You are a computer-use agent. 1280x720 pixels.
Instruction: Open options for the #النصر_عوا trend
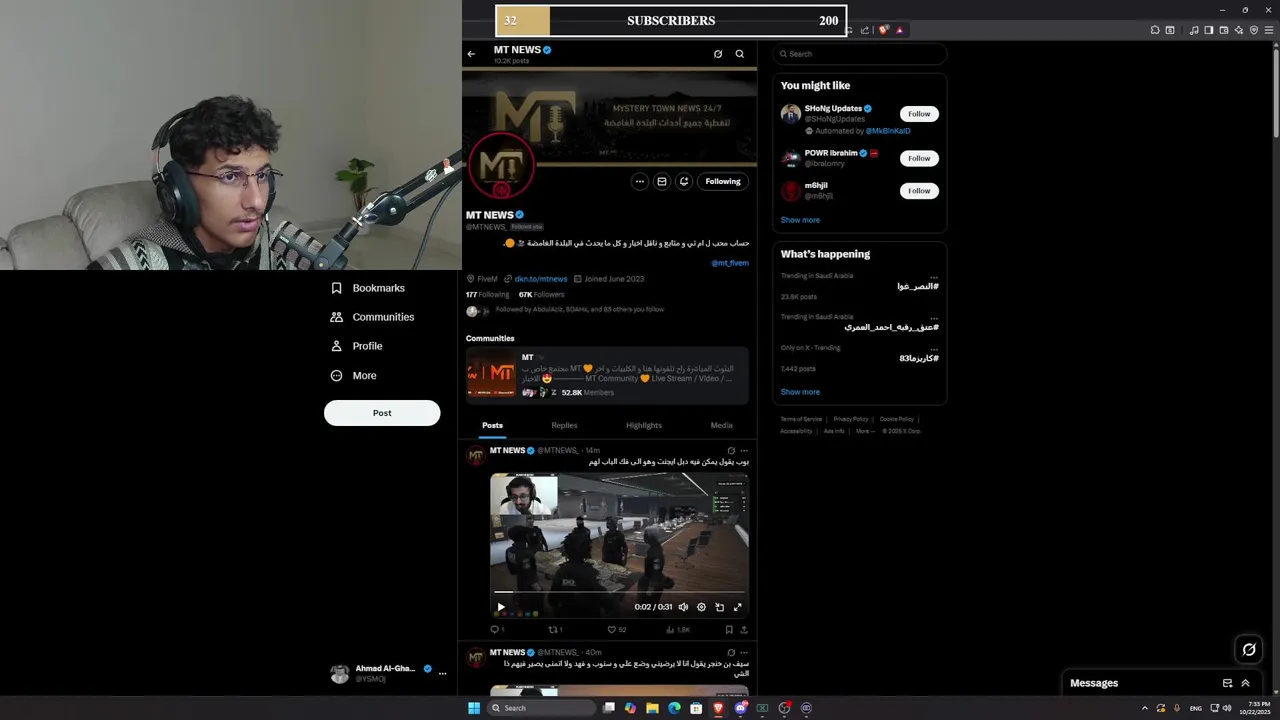click(x=934, y=277)
